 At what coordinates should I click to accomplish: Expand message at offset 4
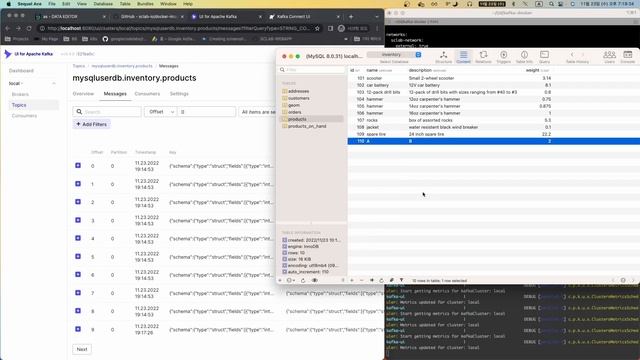[x=78, y=238]
